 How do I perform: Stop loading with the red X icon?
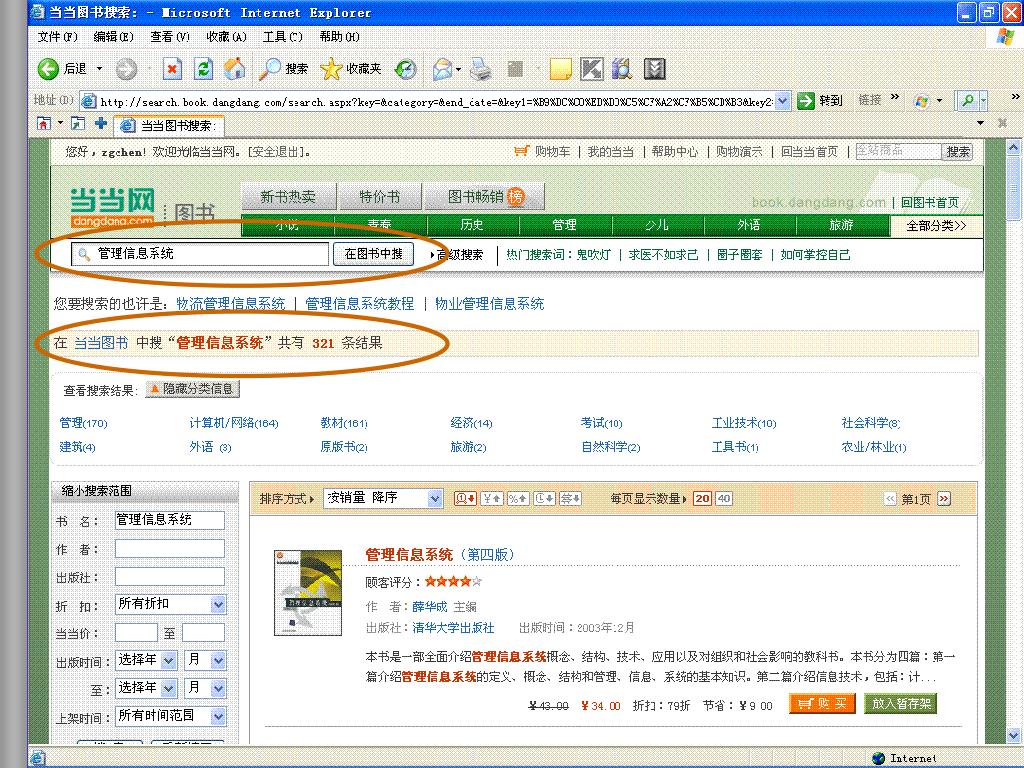click(172, 69)
